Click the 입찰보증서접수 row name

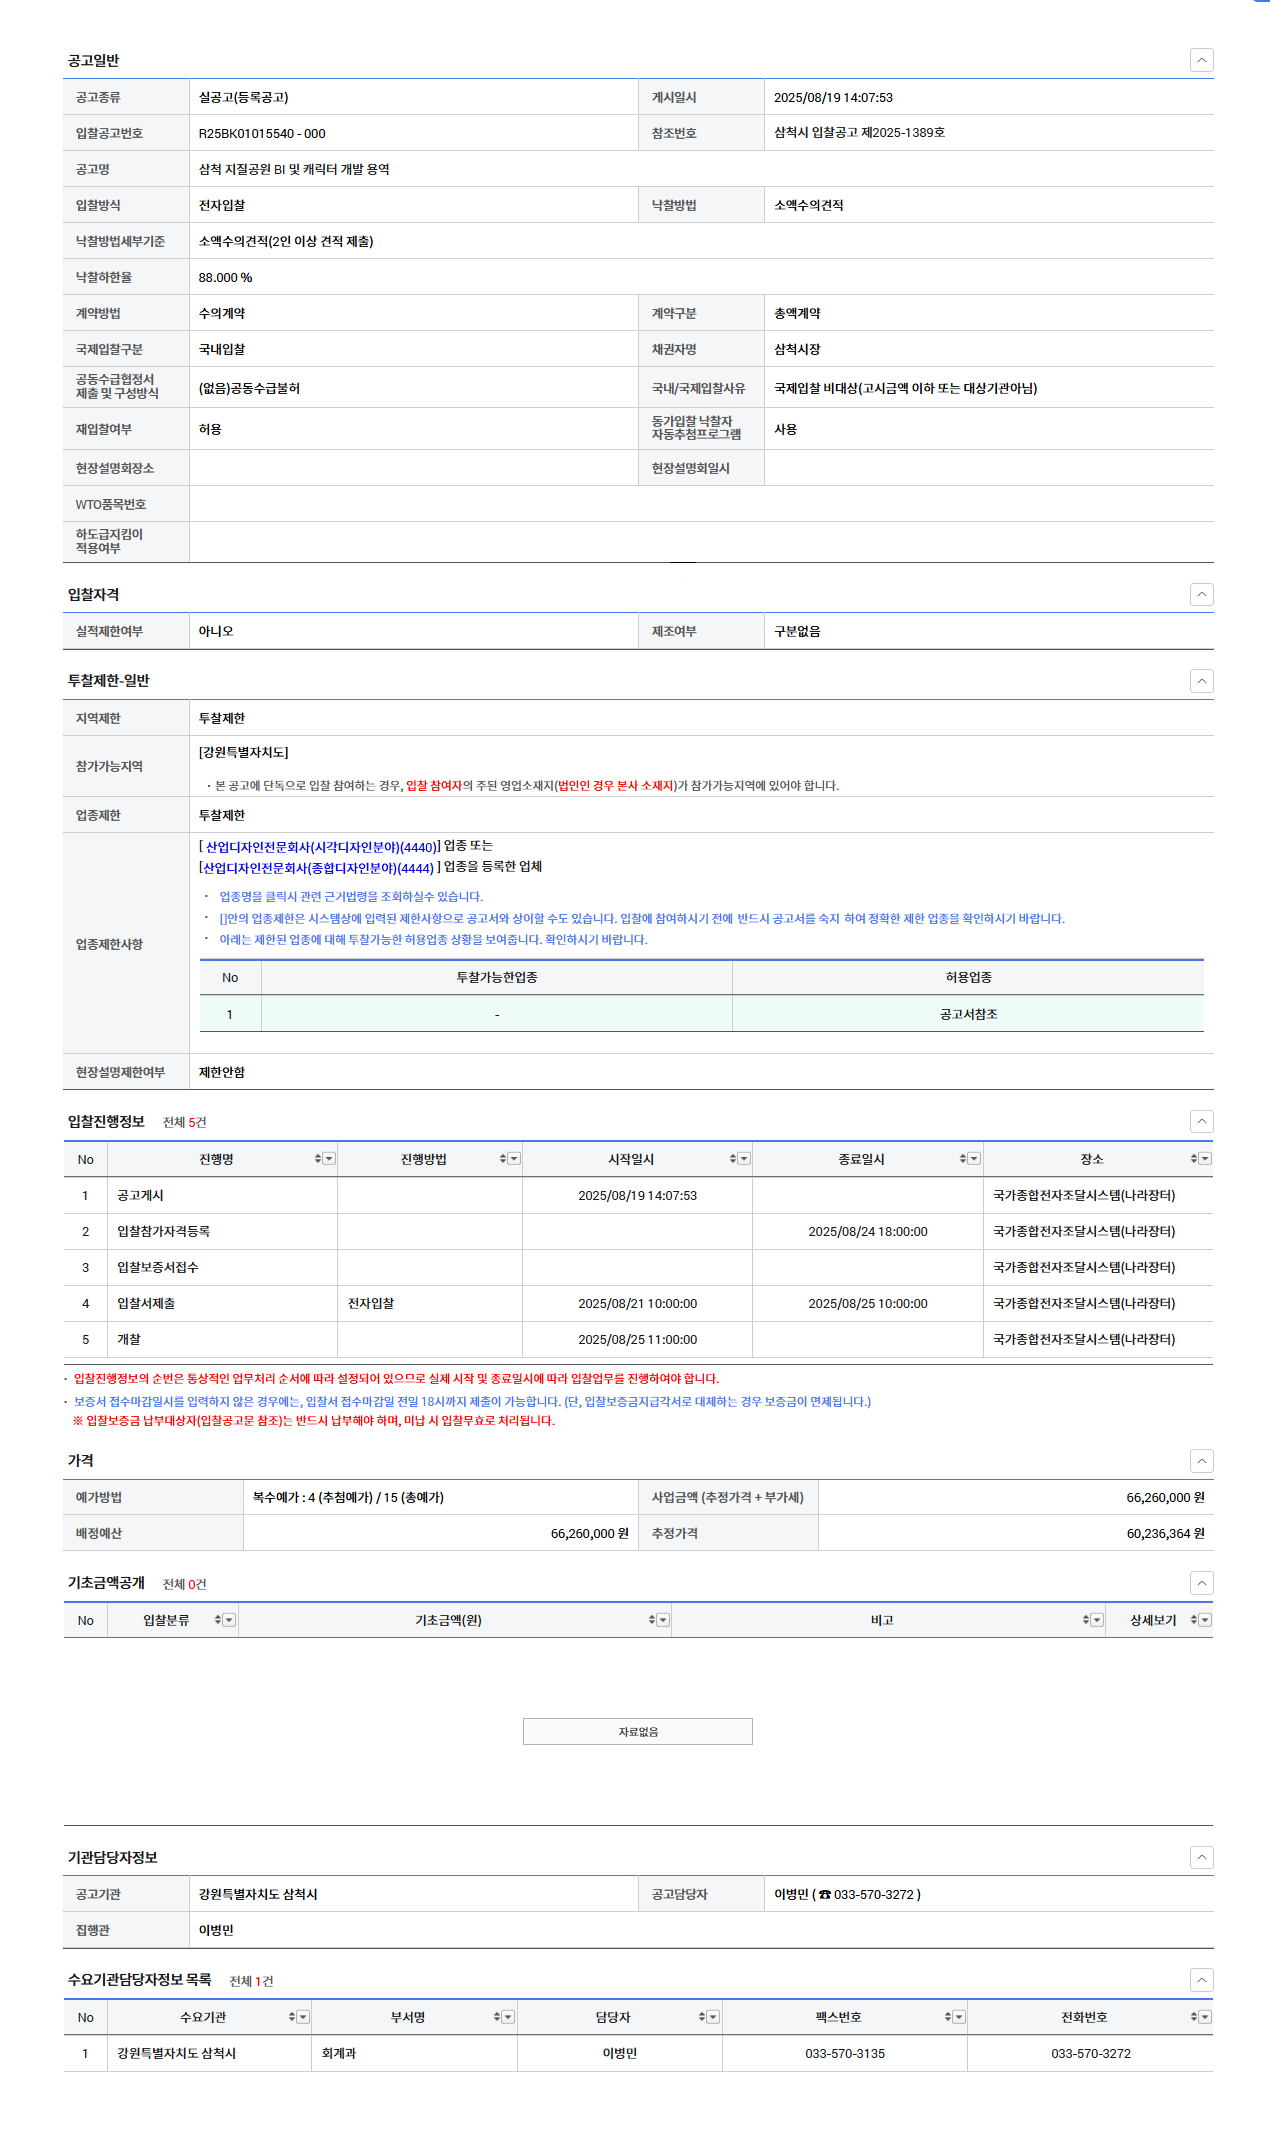click(x=157, y=1268)
